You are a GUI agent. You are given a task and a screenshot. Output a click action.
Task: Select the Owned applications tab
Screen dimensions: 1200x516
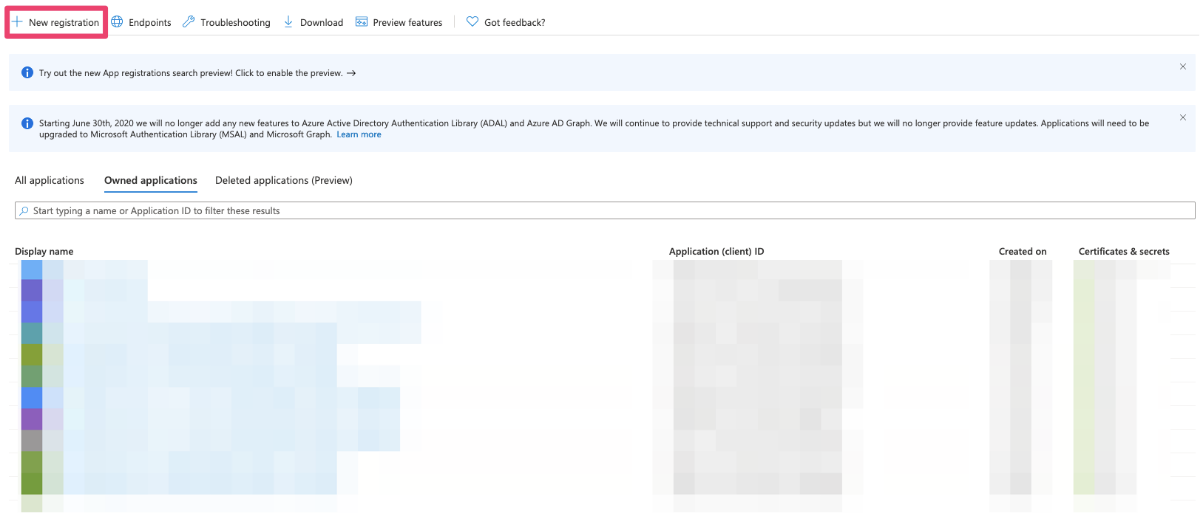coord(150,180)
